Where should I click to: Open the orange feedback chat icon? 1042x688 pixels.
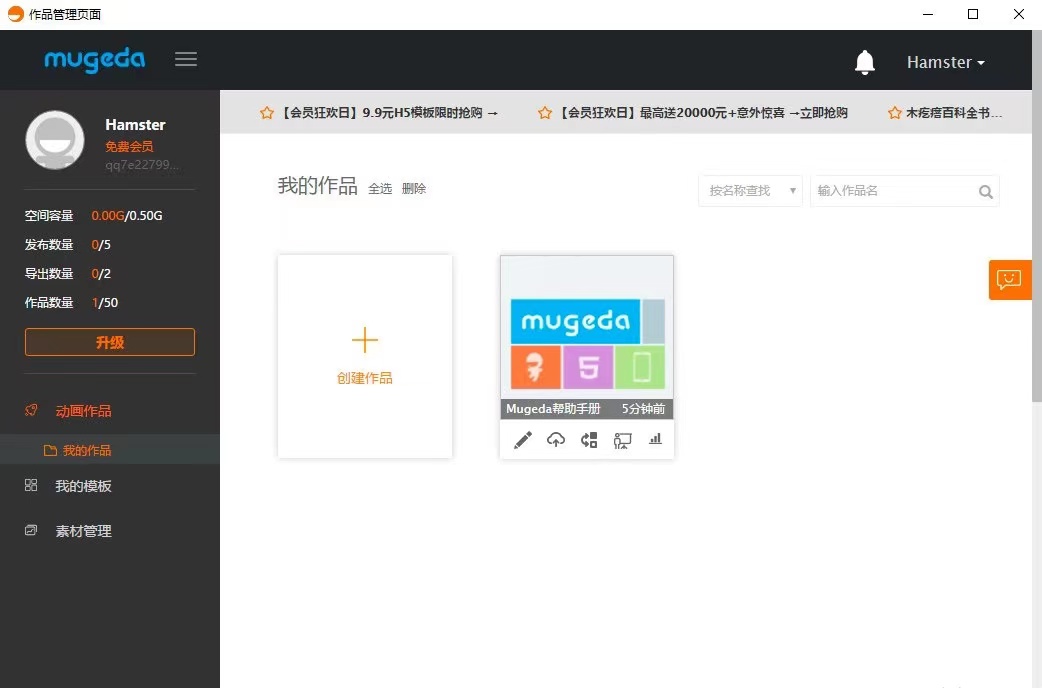1009,279
